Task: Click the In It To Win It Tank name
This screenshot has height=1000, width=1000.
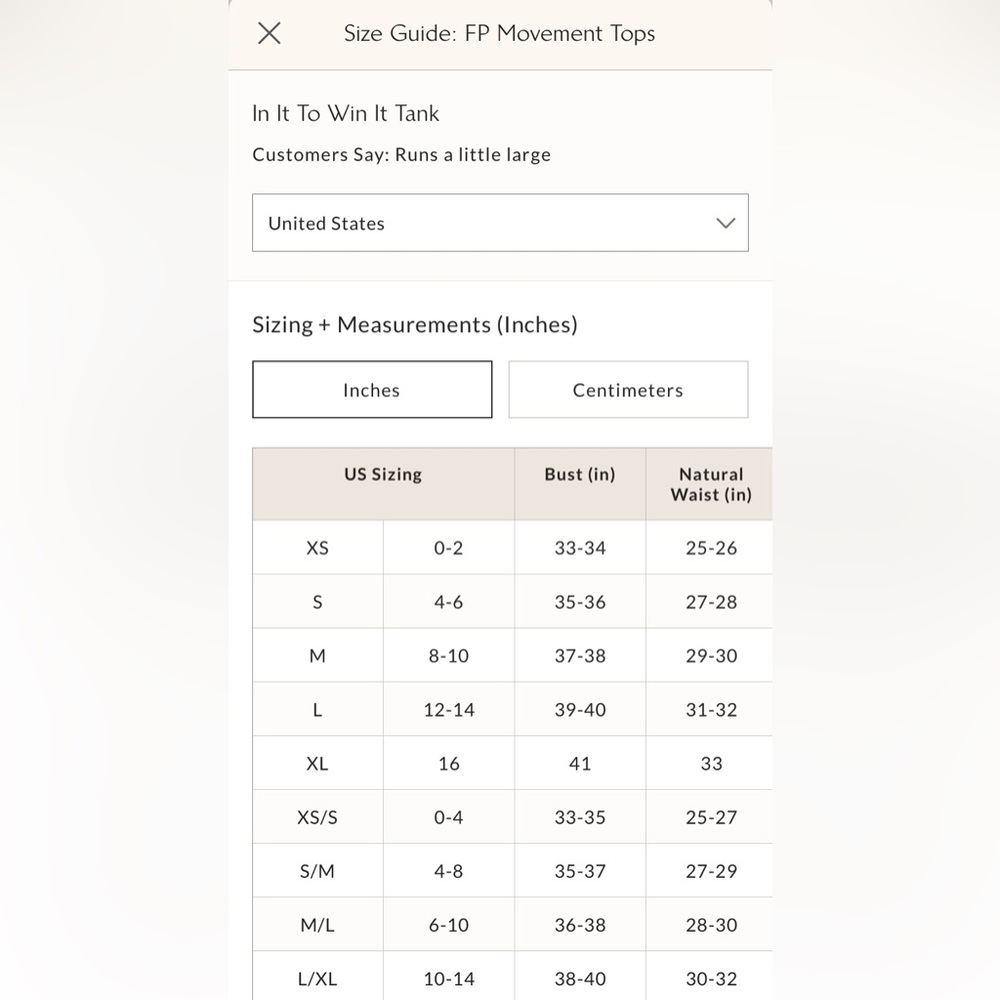Action: click(346, 114)
